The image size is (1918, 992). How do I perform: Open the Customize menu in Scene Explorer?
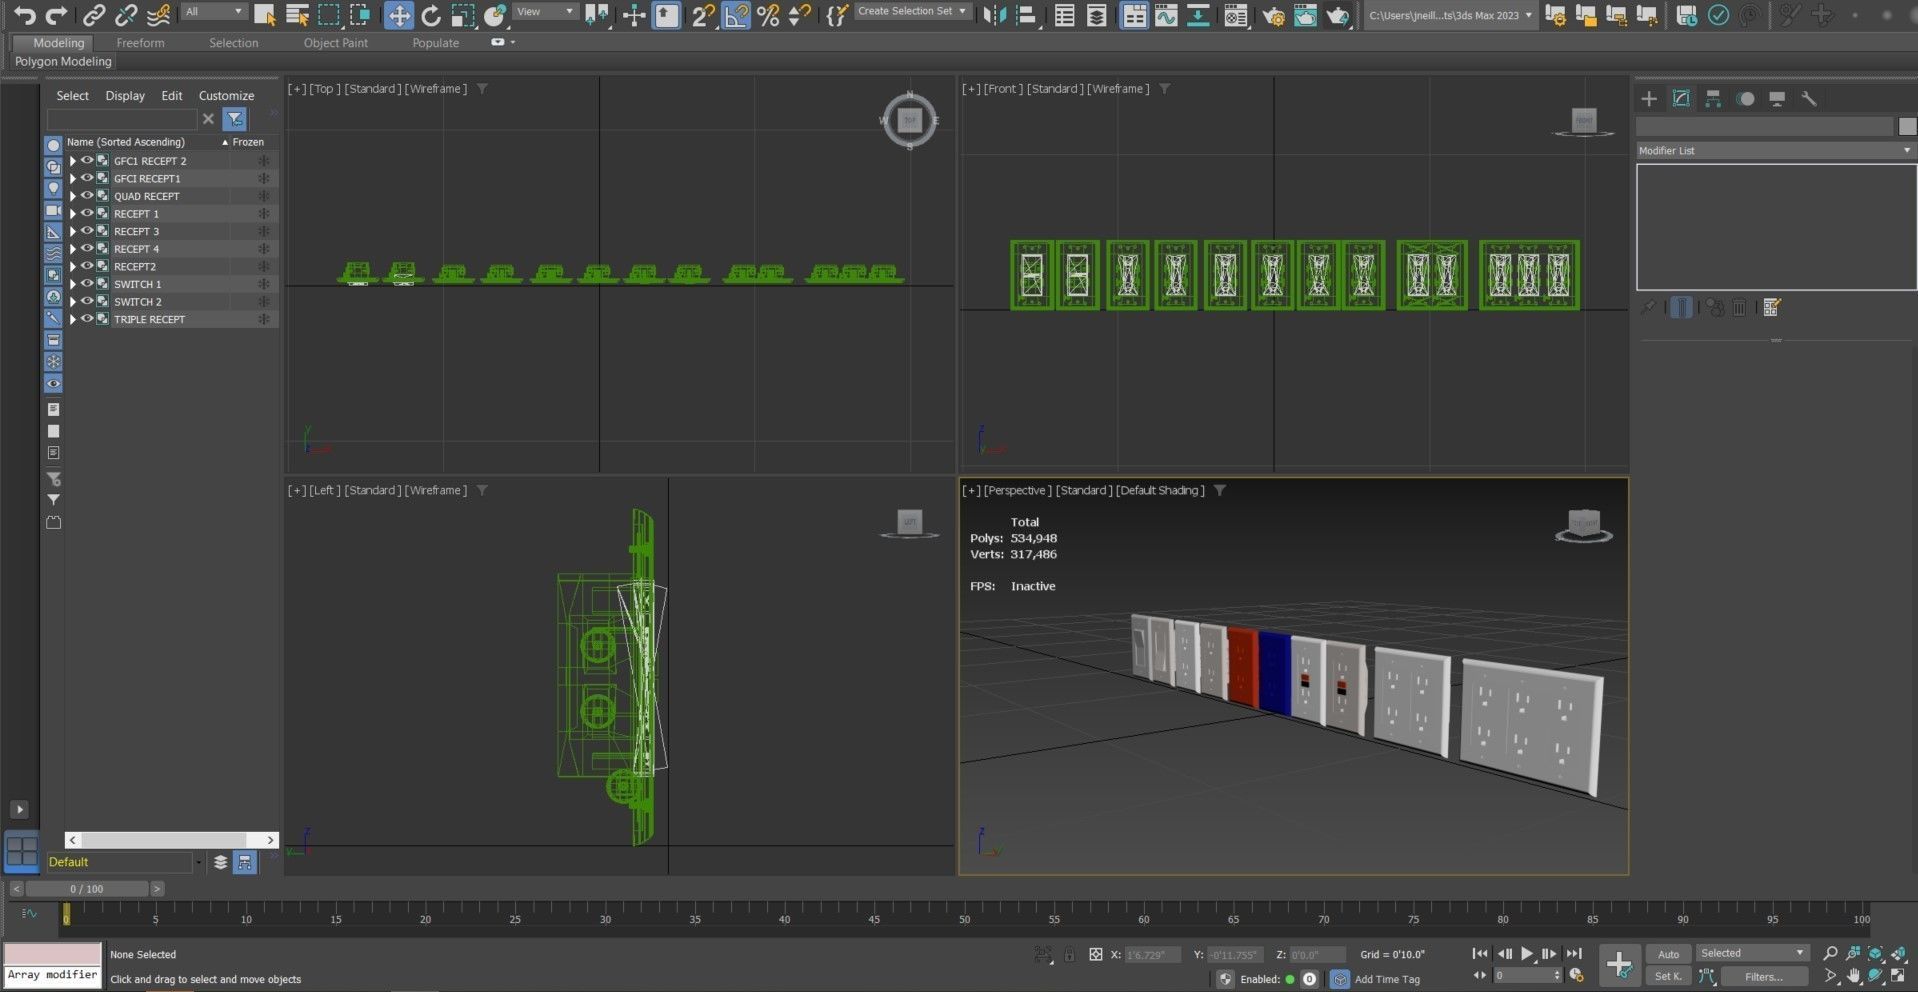pyautogui.click(x=226, y=96)
